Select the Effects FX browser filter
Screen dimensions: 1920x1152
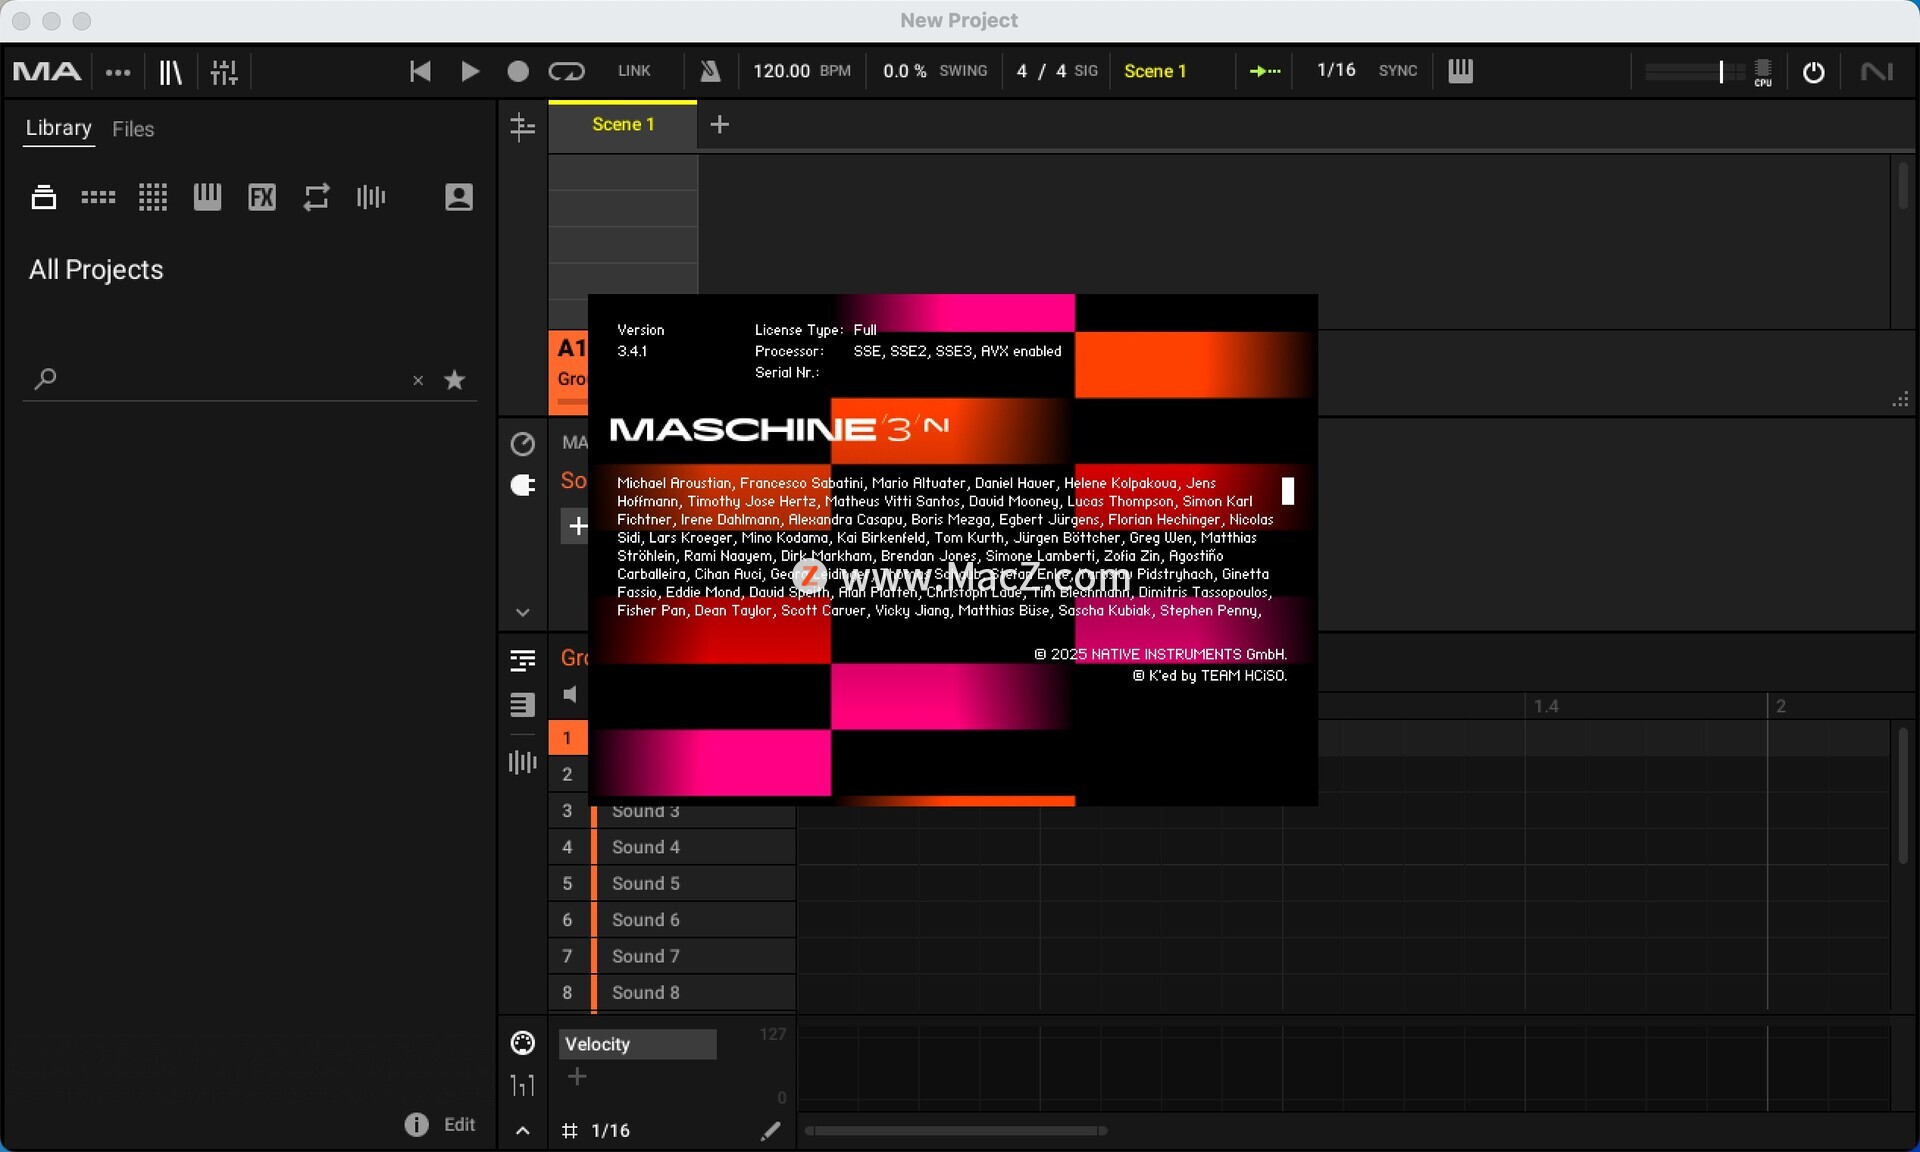pos(262,197)
